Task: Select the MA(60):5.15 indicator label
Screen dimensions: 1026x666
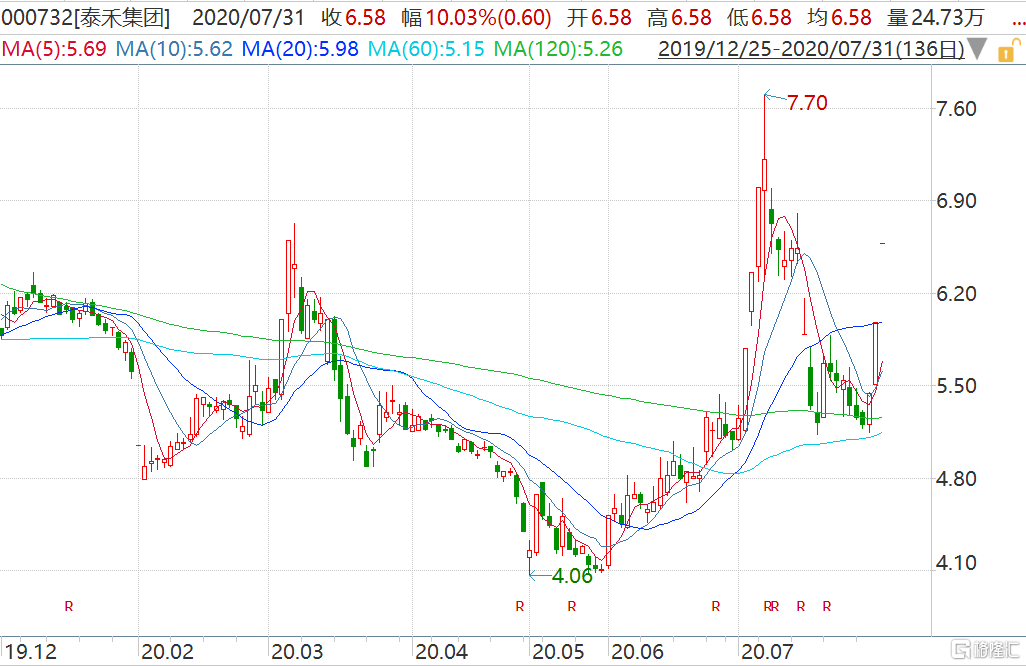Action: click(x=426, y=49)
